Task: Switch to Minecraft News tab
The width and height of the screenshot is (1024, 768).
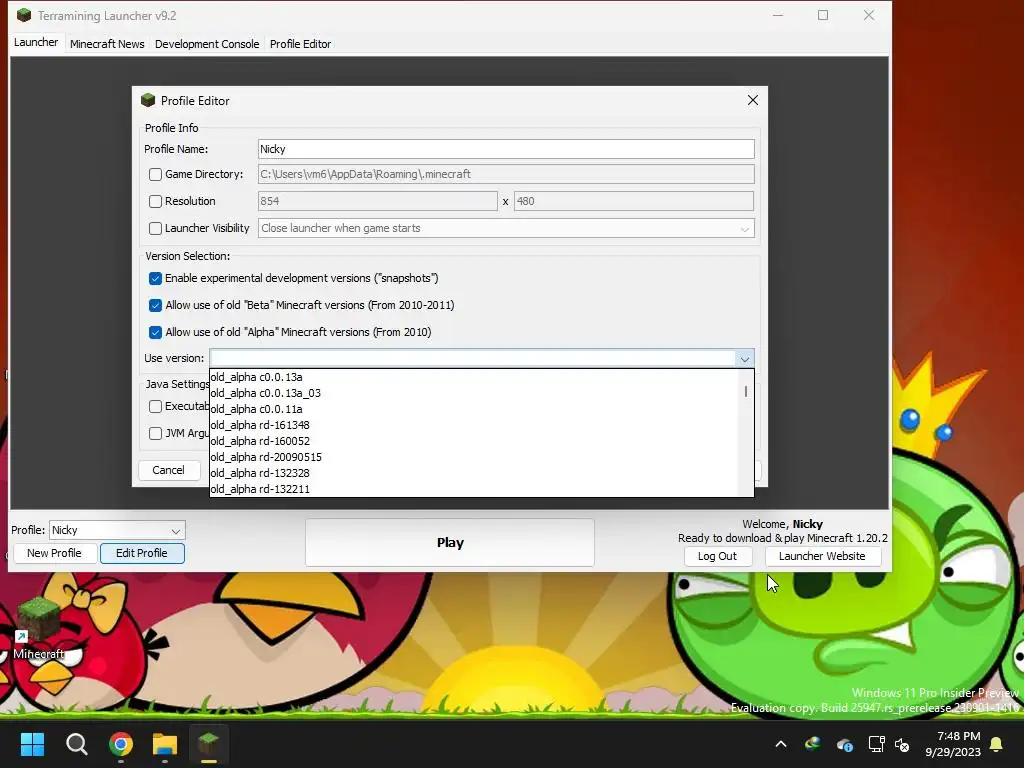Action: pyautogui.click(x=107, y=44)
